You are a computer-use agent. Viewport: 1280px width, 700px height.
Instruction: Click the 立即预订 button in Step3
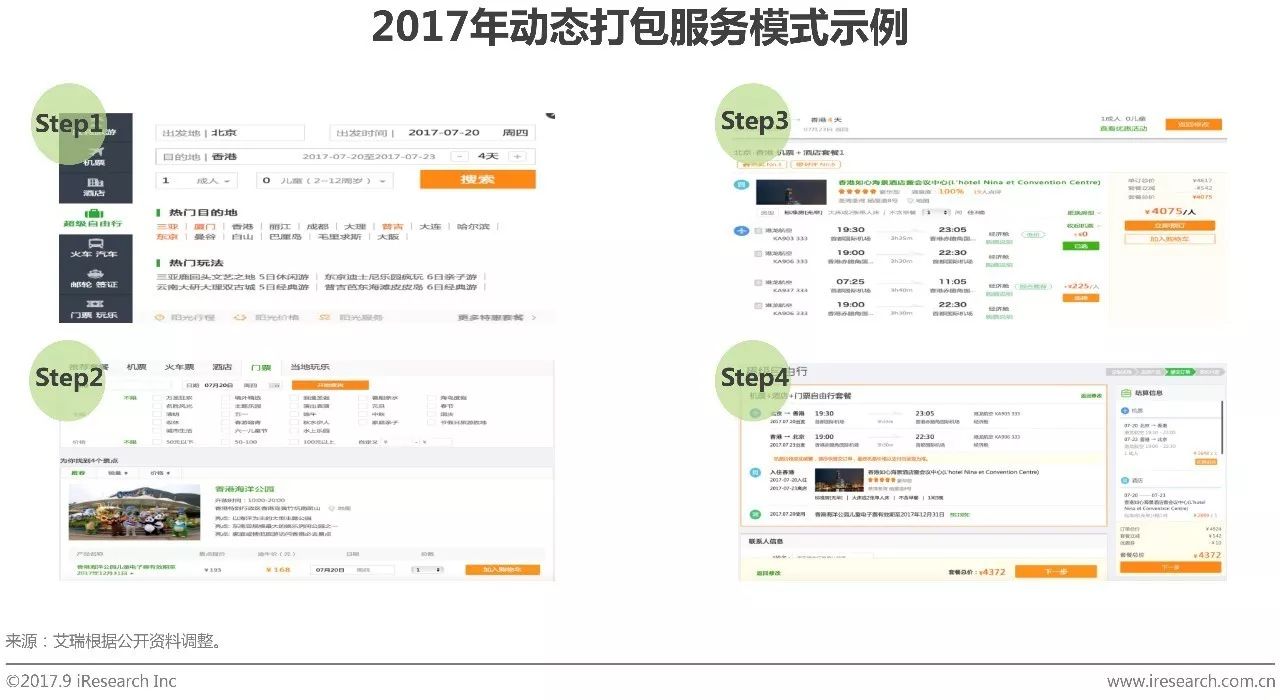click(x=1169, y=225)
